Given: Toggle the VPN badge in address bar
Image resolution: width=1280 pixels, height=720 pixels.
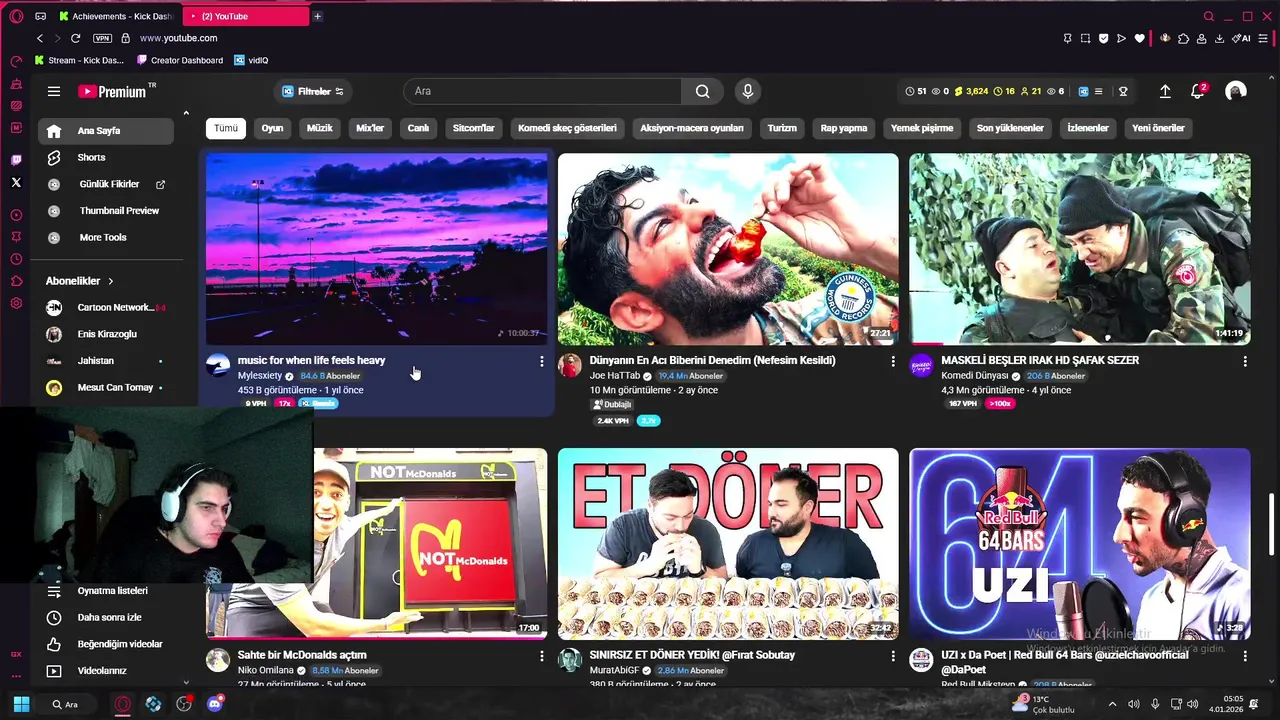Looking at the screenshot, I should click(102, 38).
